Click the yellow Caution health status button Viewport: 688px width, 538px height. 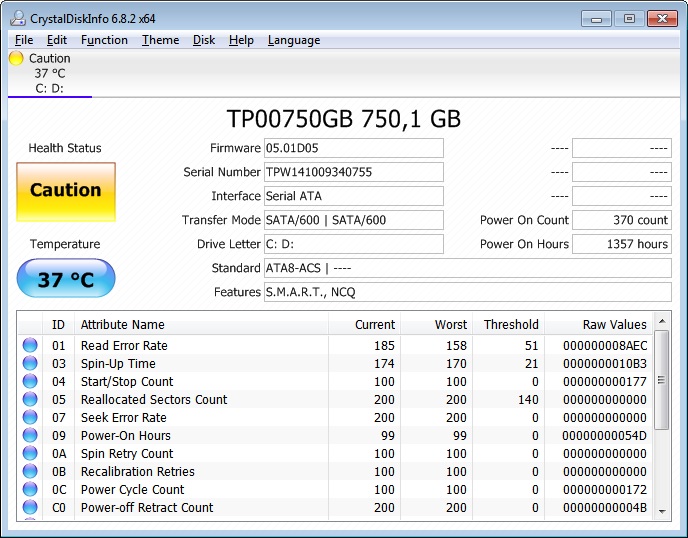pyautogui.click(x=66, y=192)
